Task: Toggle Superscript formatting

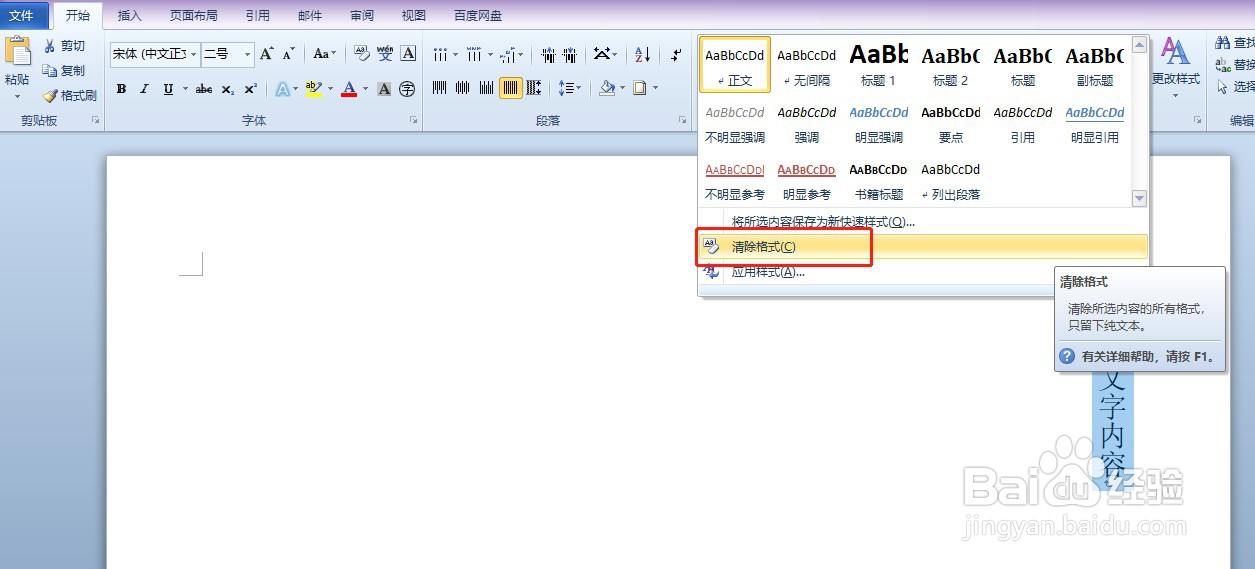Action: [251, 89]
